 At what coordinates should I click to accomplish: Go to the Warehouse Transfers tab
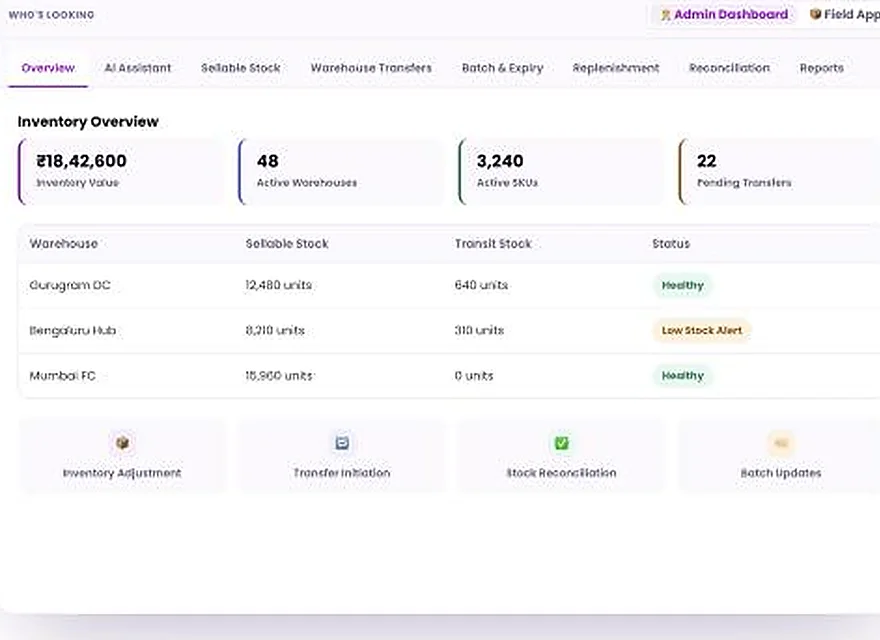point(371,68)
